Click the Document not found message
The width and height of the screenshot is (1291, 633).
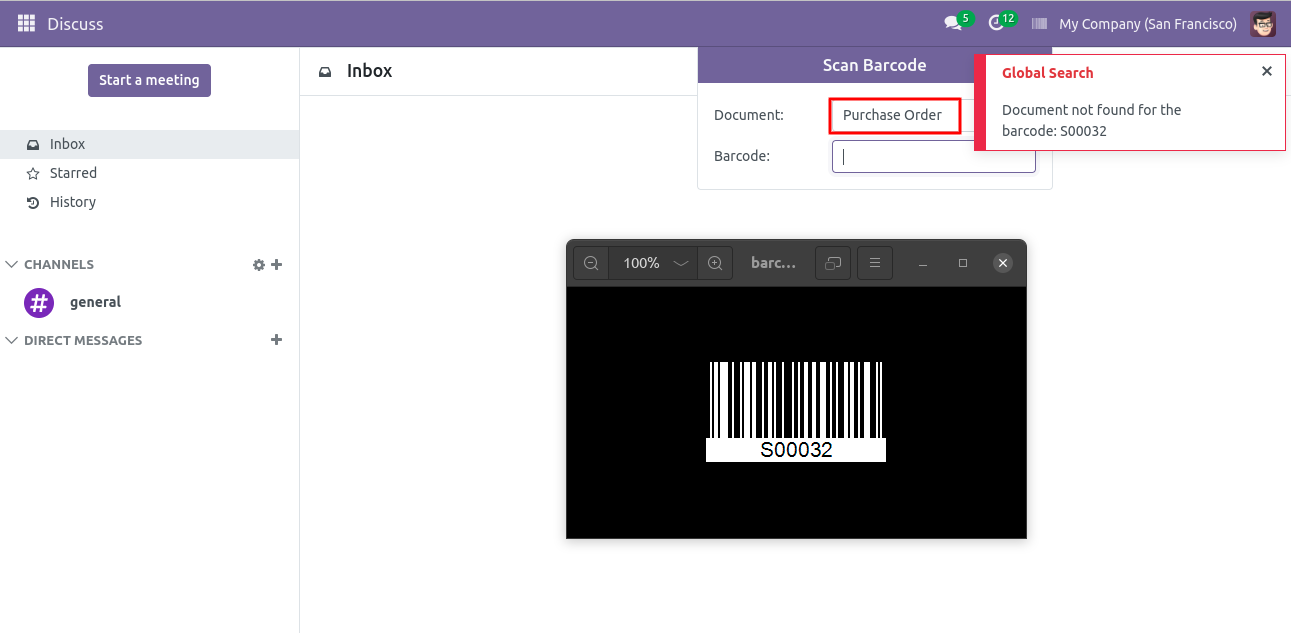[1092, 120]
